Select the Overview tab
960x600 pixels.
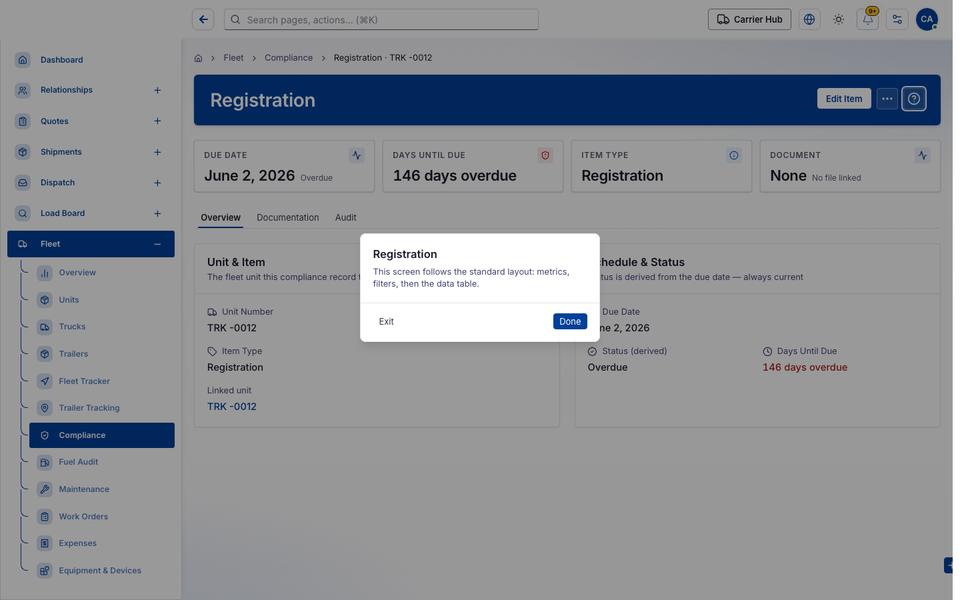point(220,217)
